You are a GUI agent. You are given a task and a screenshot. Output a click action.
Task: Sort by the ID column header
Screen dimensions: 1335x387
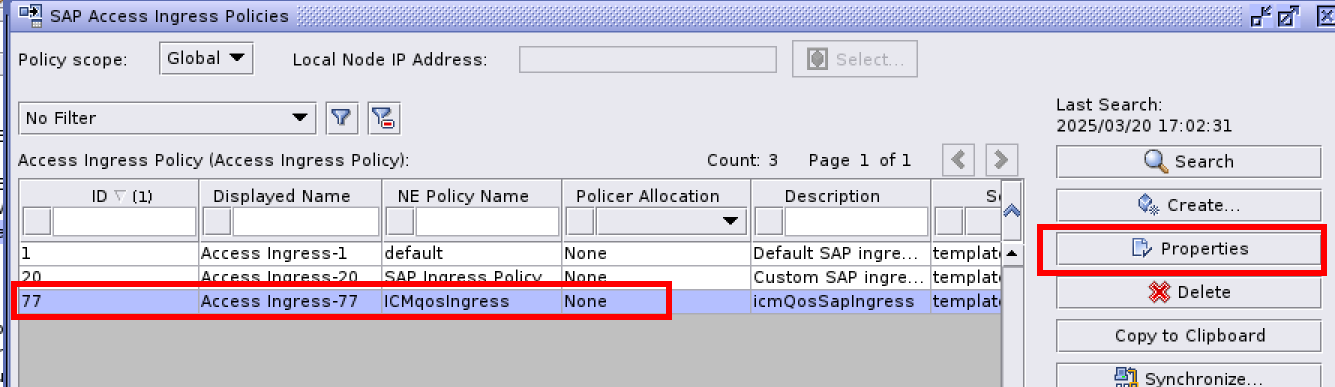point(109,196)
